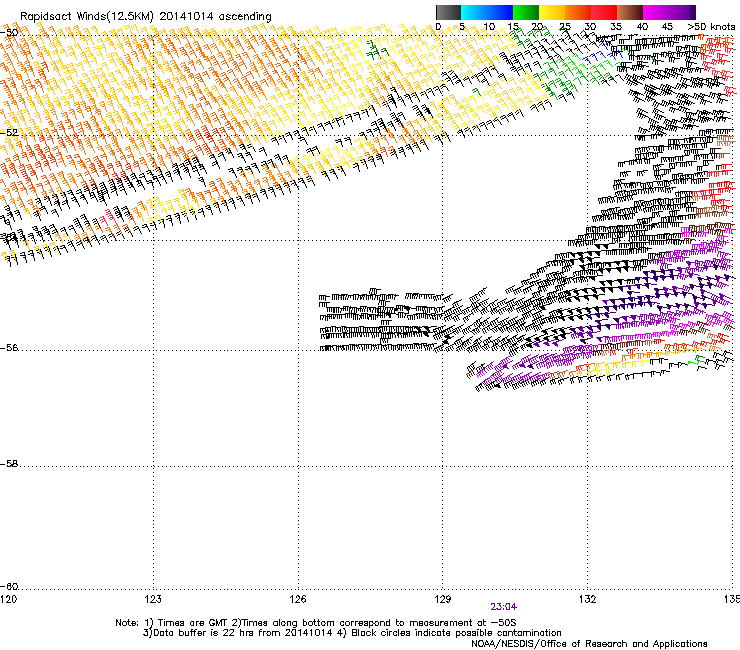Click the orange 25-30 knots legend swatch

click(578, 12)
